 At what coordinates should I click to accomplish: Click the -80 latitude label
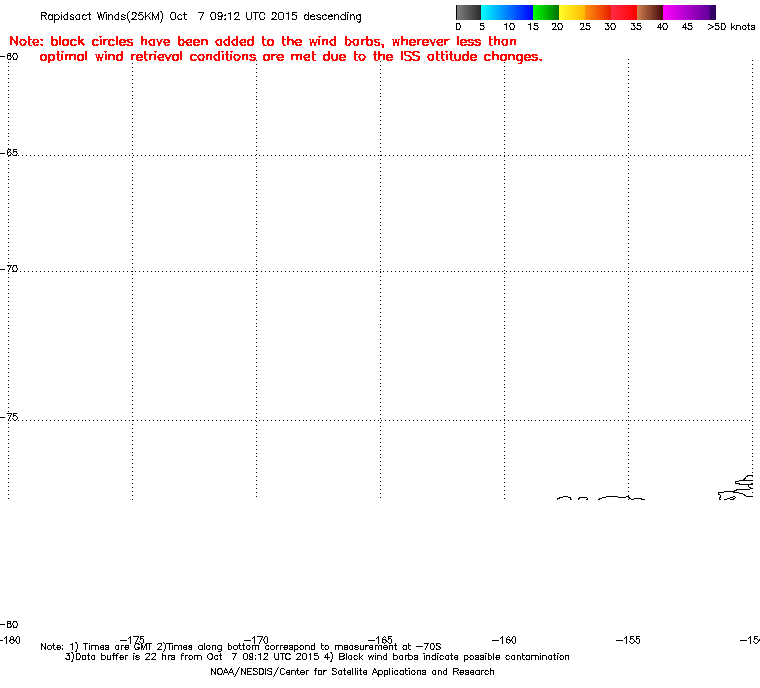point(11,624)
